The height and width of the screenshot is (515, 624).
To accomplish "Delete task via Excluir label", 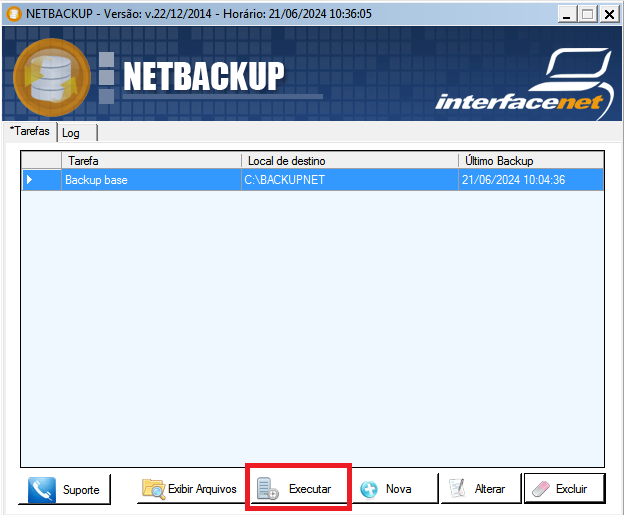I will point(571,489).
